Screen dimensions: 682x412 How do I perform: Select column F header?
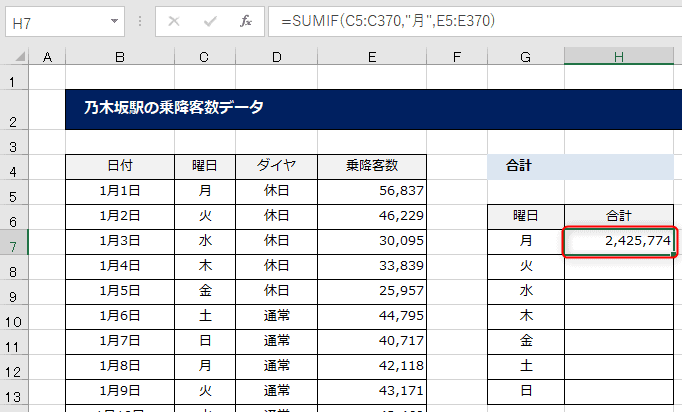click(457, 57)
